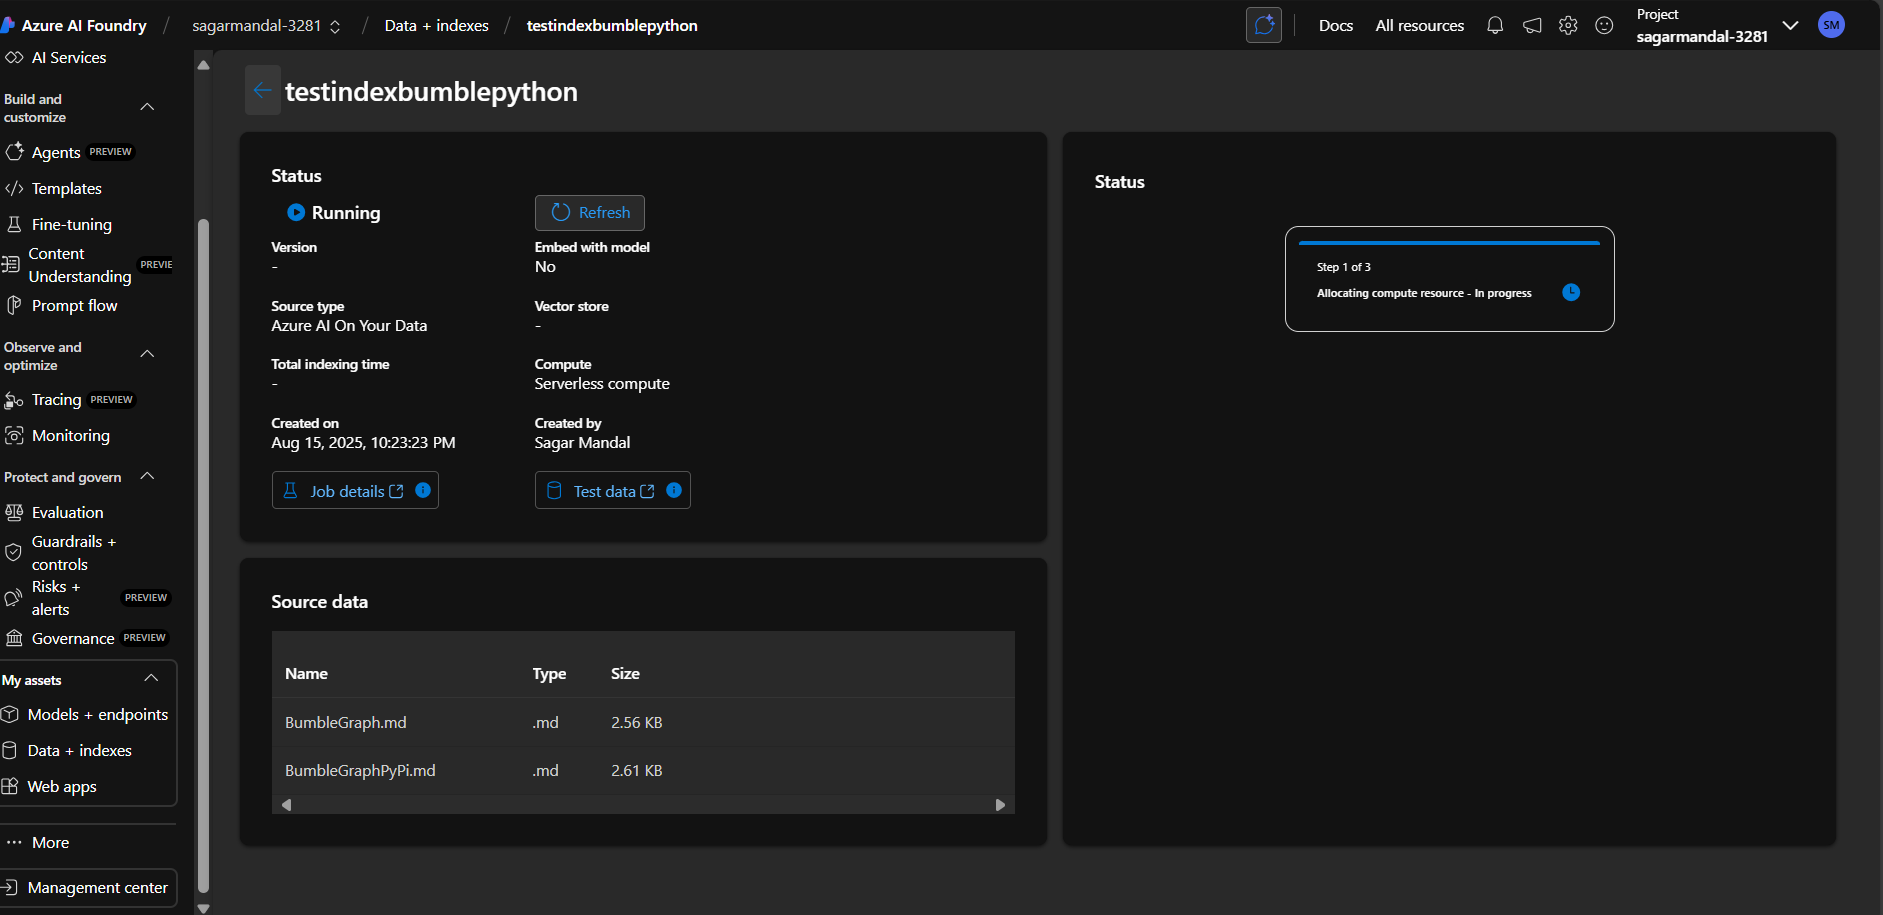Click the Step 1 of 3 progress bar
Image resolution: width=1883 pixels, height=915 pixels.
(1449, 243)
